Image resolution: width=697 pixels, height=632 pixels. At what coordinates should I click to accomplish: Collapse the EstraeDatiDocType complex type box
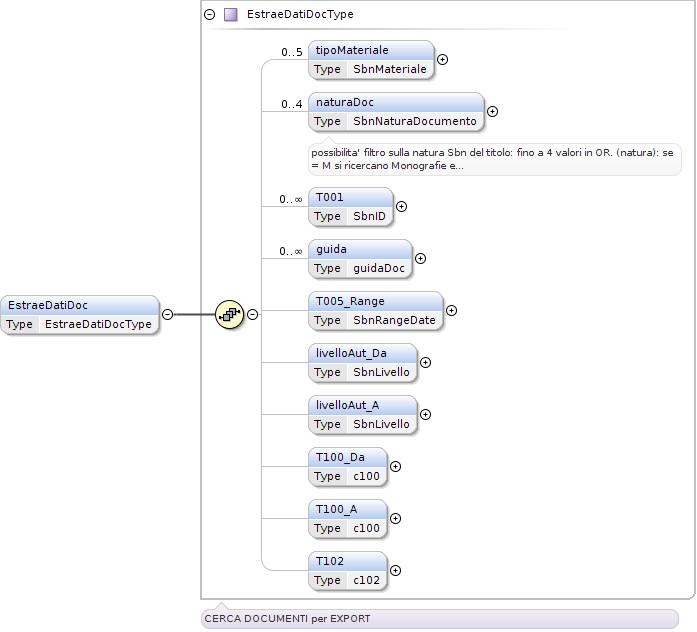(209, 15)
